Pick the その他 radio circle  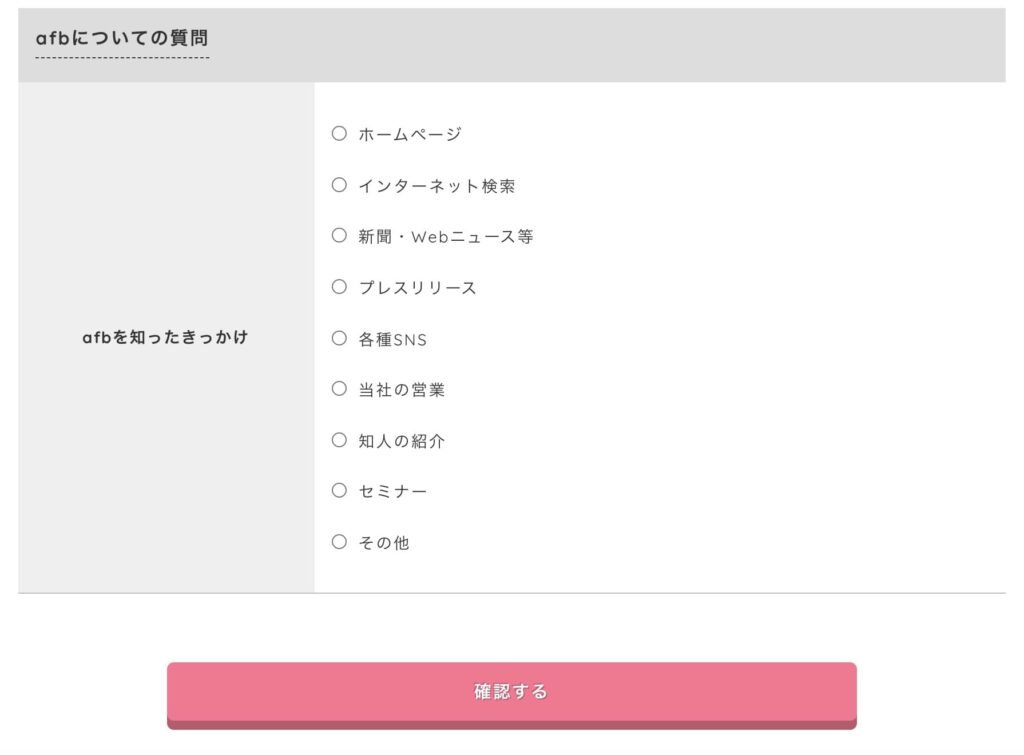click(339, 541)
